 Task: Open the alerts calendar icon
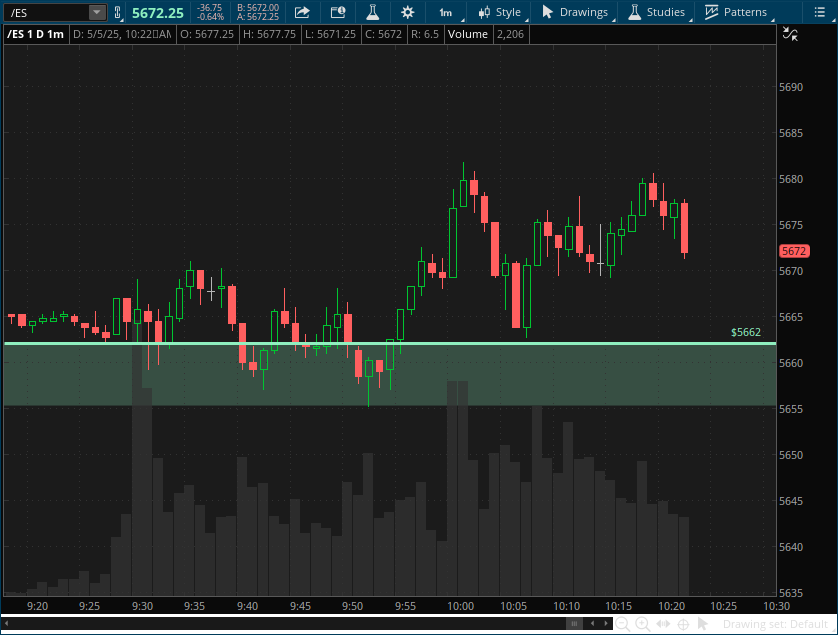point(338,12)
